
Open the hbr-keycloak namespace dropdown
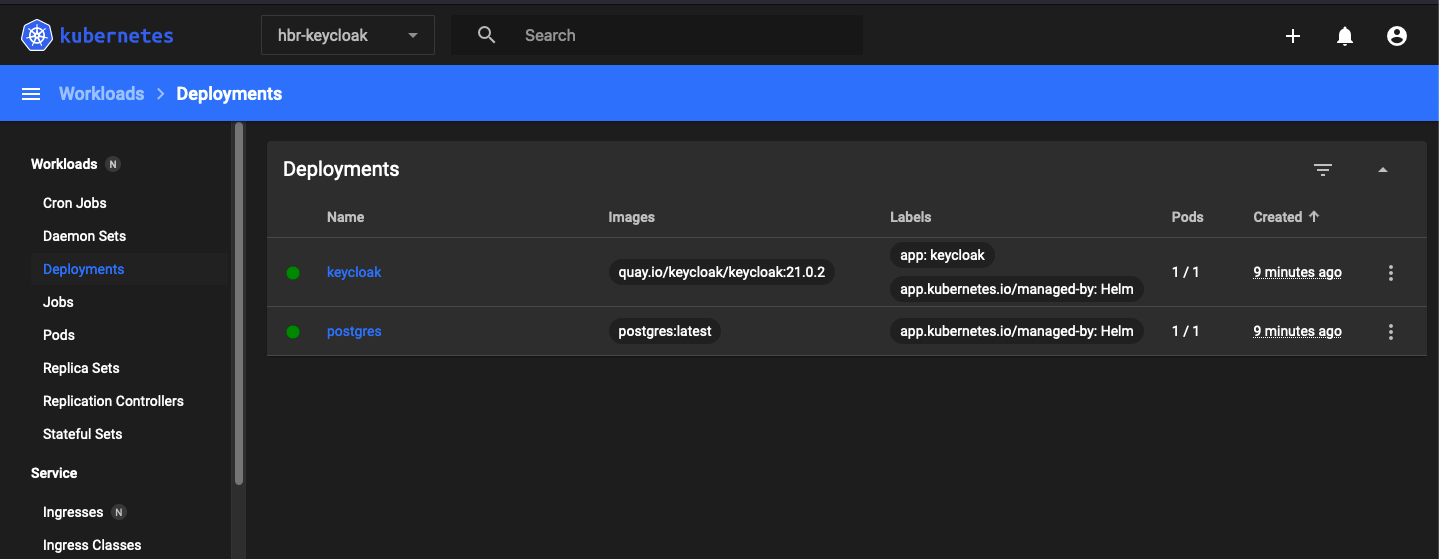(x=348, y=35)
